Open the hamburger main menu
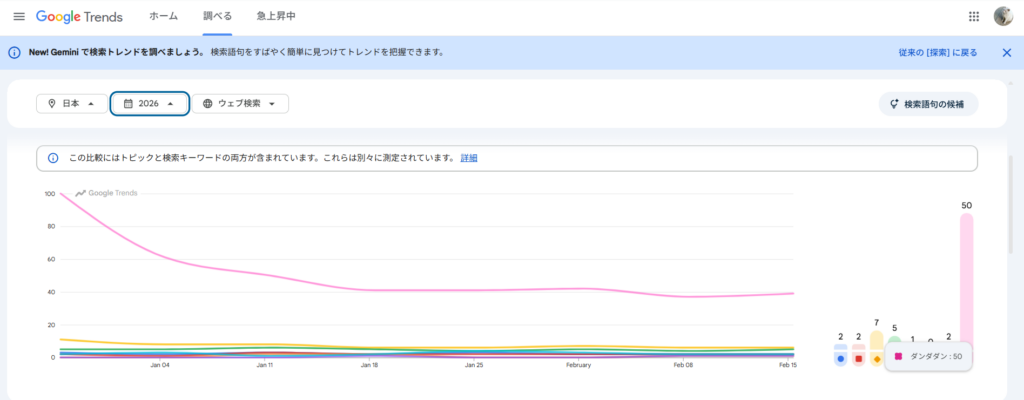The width and height of the screenshot is (1024, 400). tap(18, 17)
